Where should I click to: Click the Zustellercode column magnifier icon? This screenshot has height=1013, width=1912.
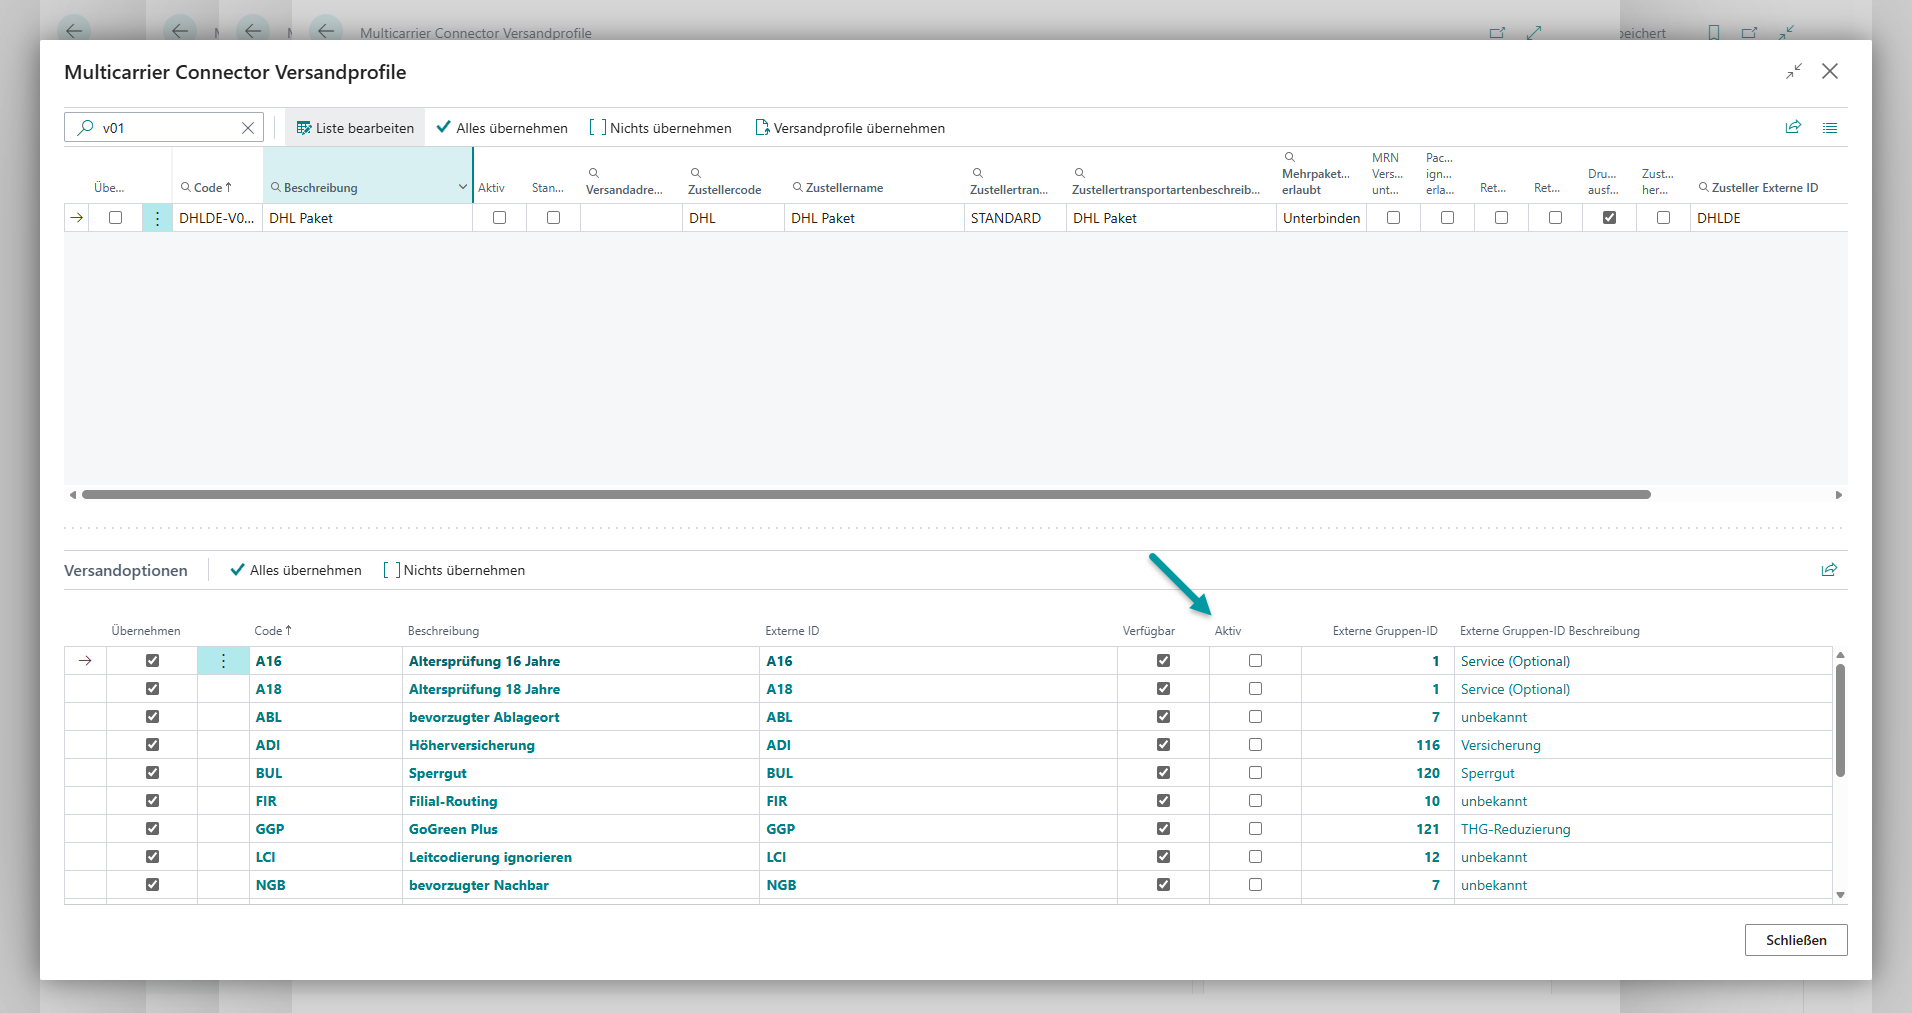tap(695, 173)
